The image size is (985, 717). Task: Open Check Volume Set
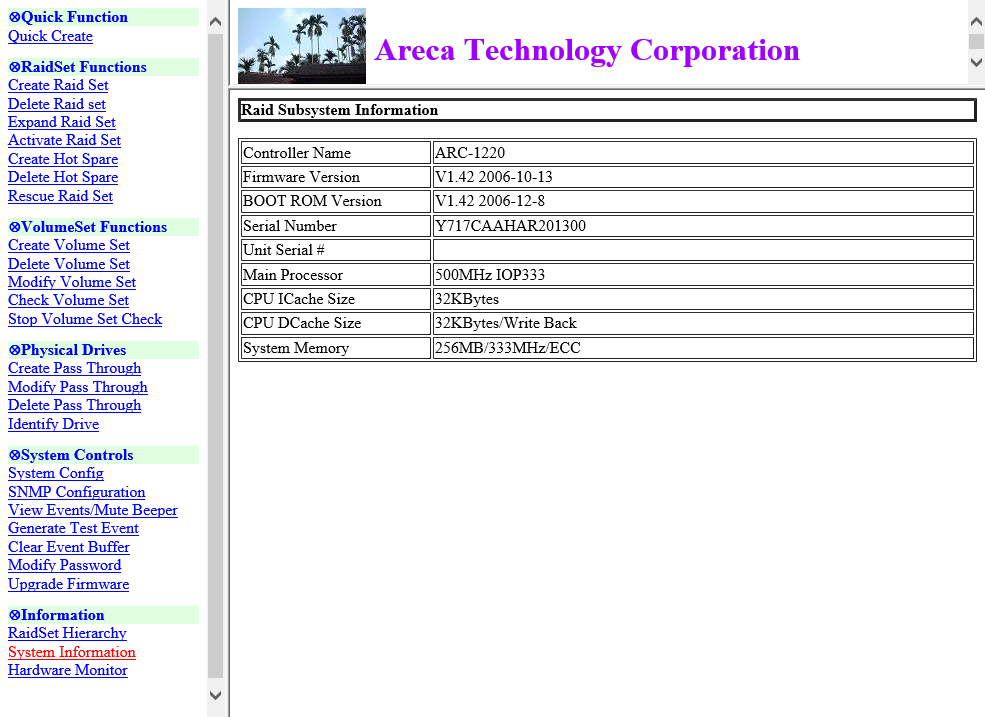point(68,300)
